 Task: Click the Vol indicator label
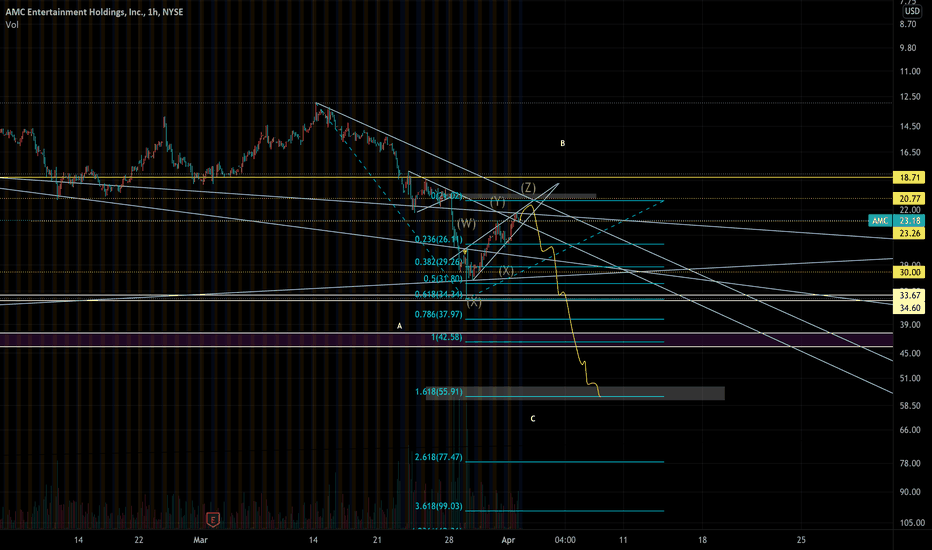pyautogui.click(x=12, y=24)
